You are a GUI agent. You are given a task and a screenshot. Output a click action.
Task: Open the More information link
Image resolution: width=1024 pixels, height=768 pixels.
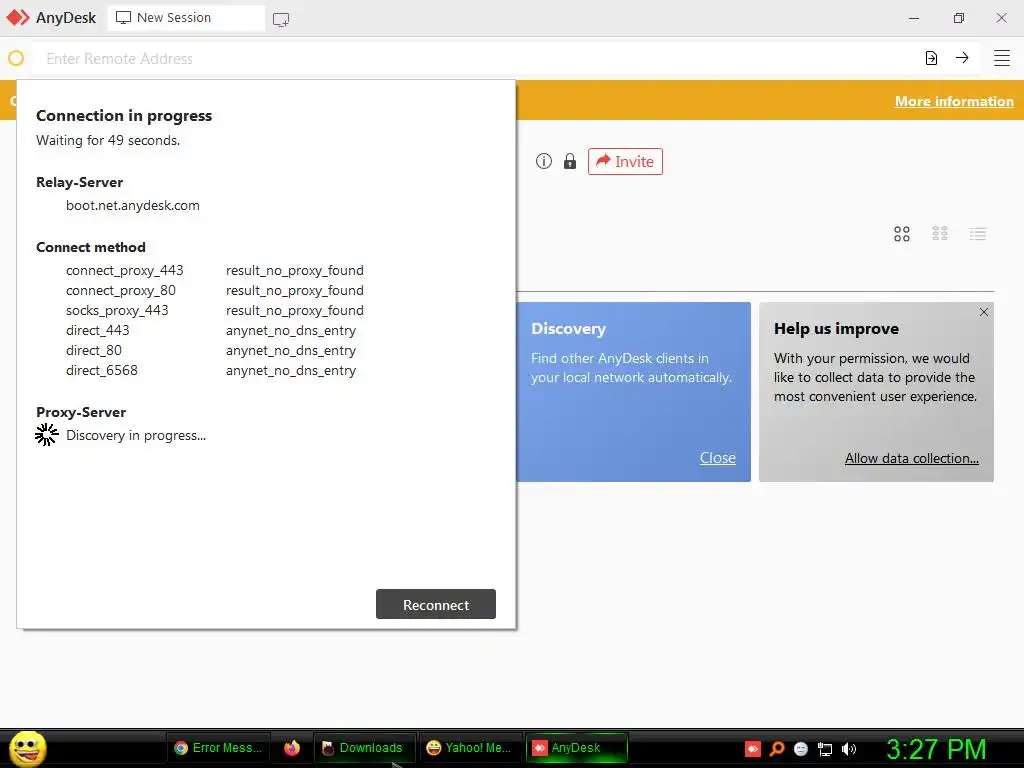[x=954, y=101]
